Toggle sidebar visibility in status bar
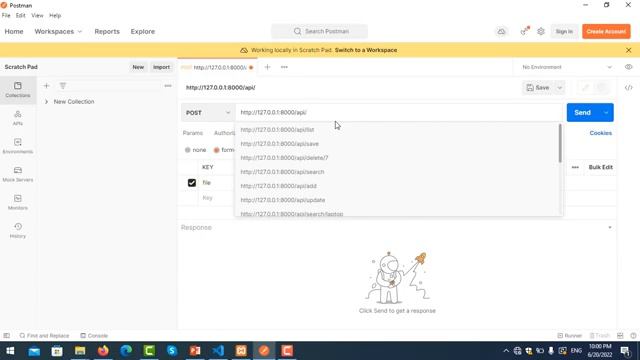640x360 pixels. click(x=7, y=336)
